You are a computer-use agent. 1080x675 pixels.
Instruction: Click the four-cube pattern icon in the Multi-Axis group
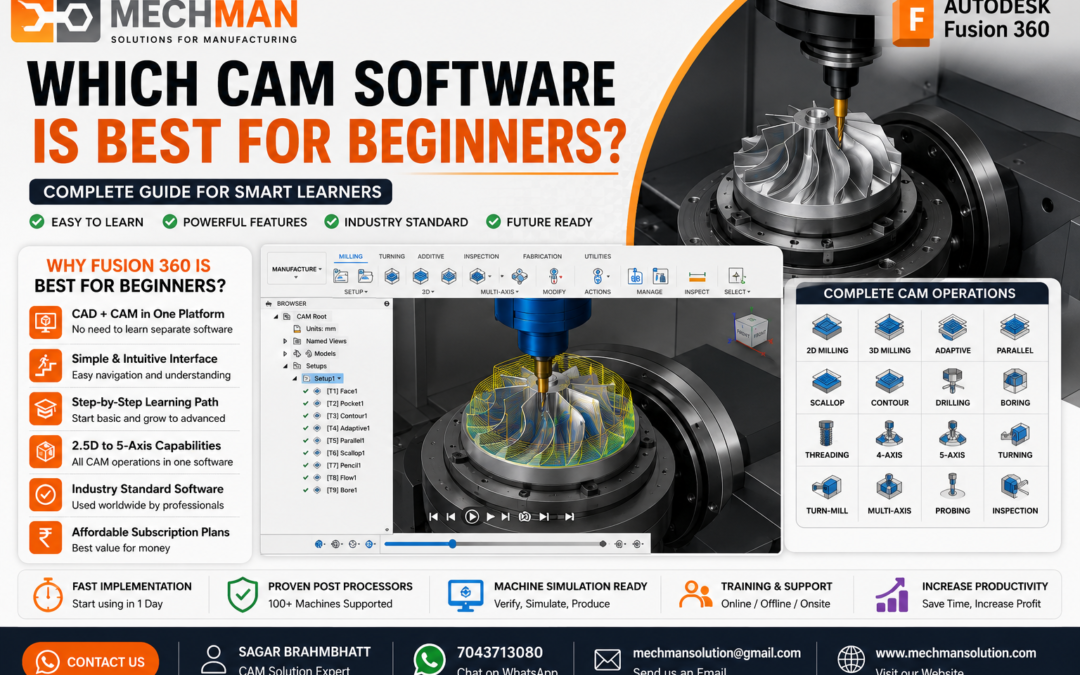[519, 276]
